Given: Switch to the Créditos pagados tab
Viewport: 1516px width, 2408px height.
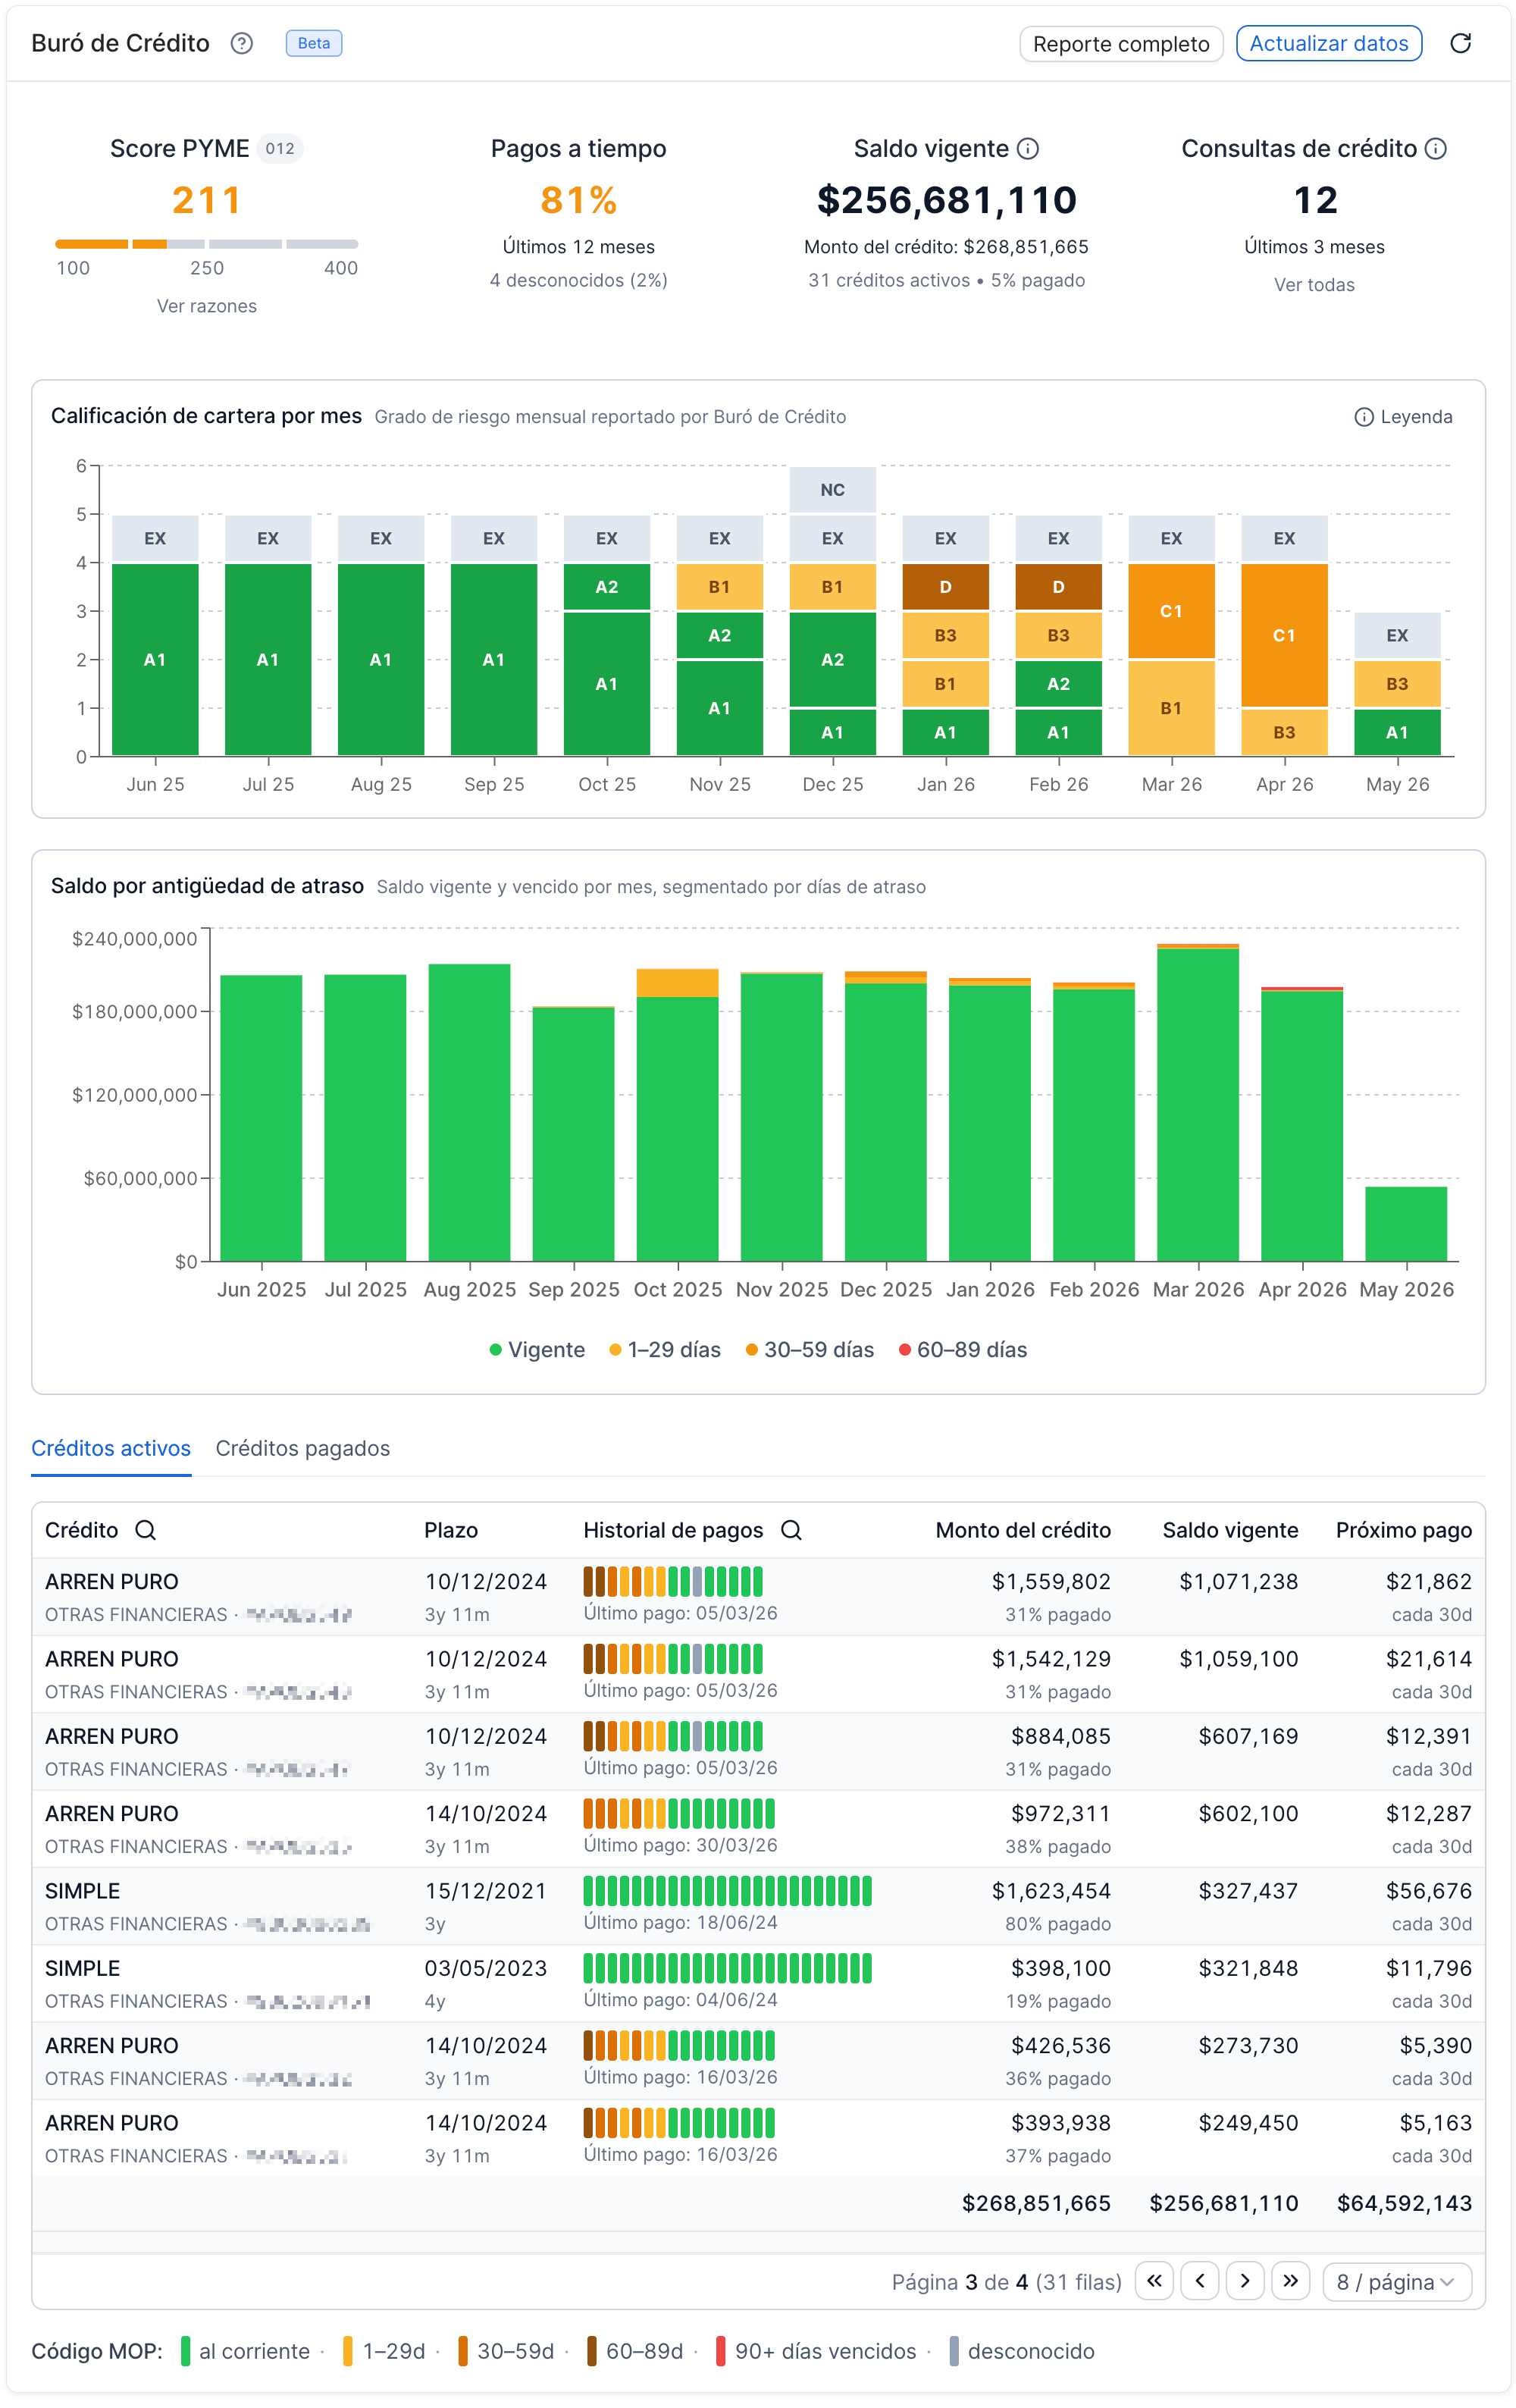Looking at the screenshot, I should (302, 1447).
